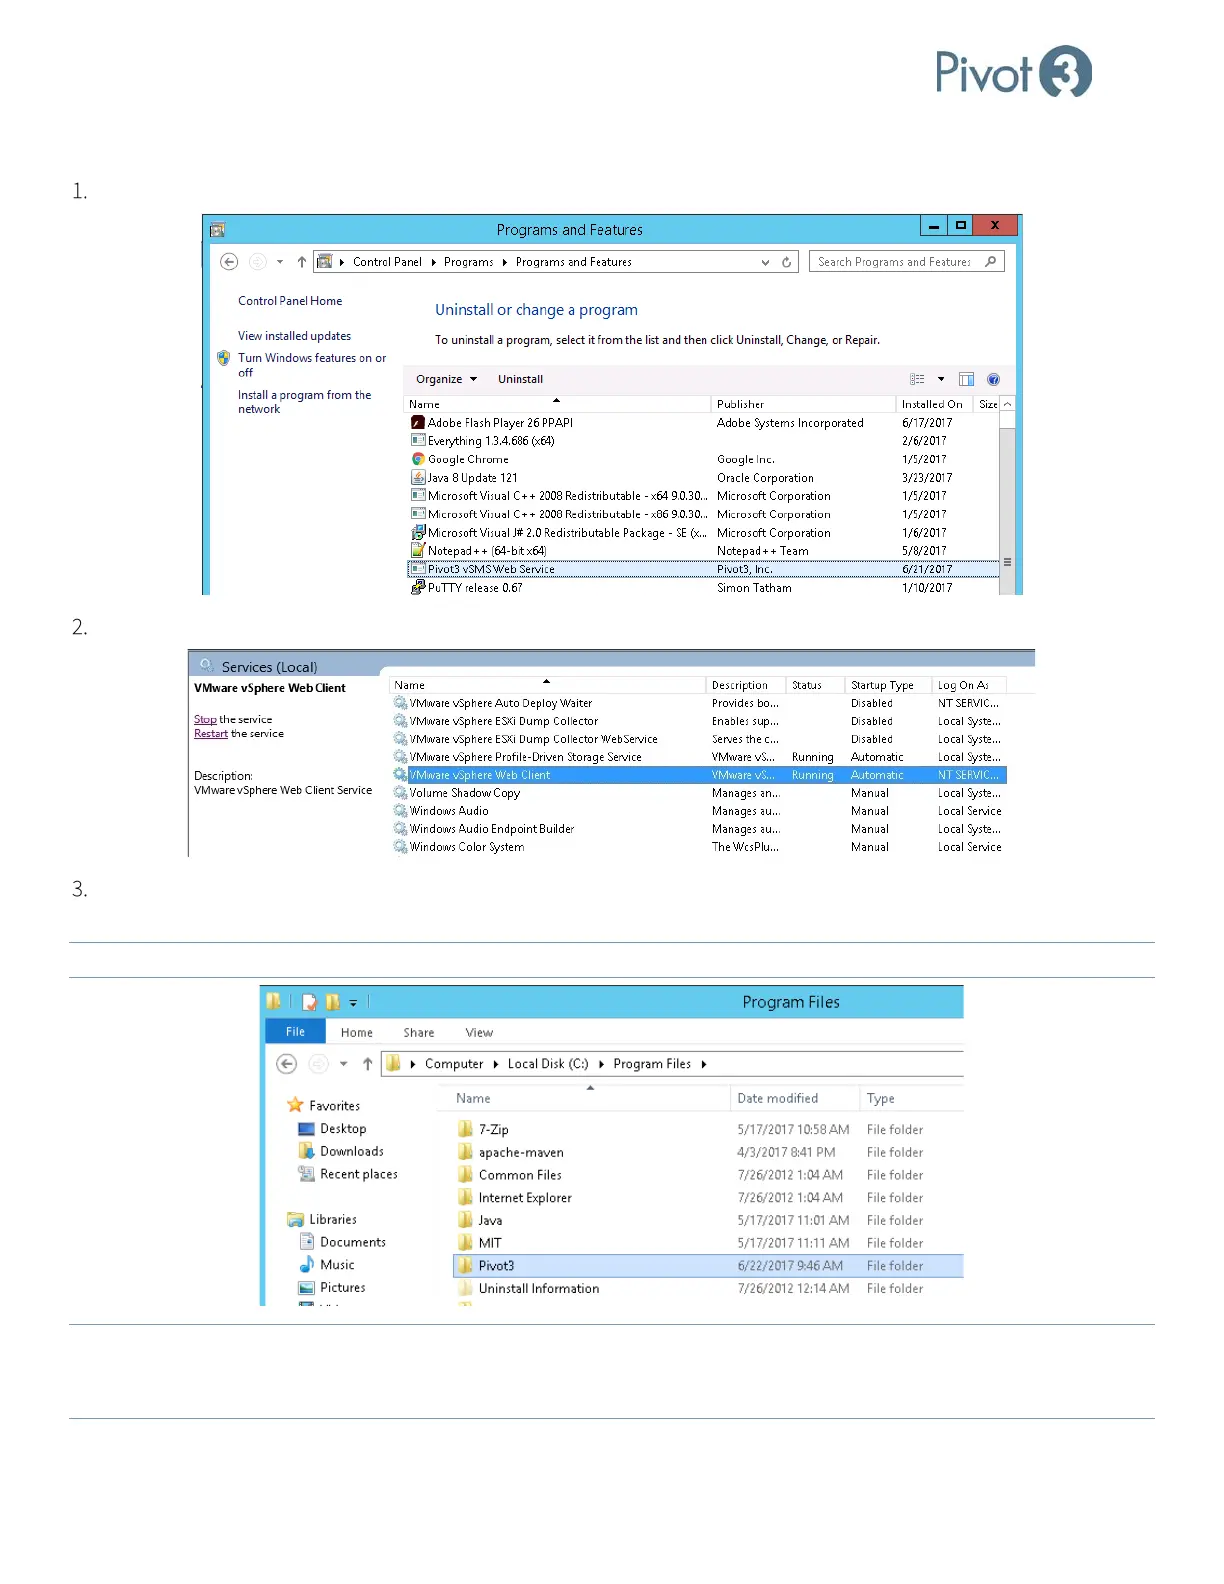
Task: Select VMware vSphere Web Client service
Action: coord(699,775)
